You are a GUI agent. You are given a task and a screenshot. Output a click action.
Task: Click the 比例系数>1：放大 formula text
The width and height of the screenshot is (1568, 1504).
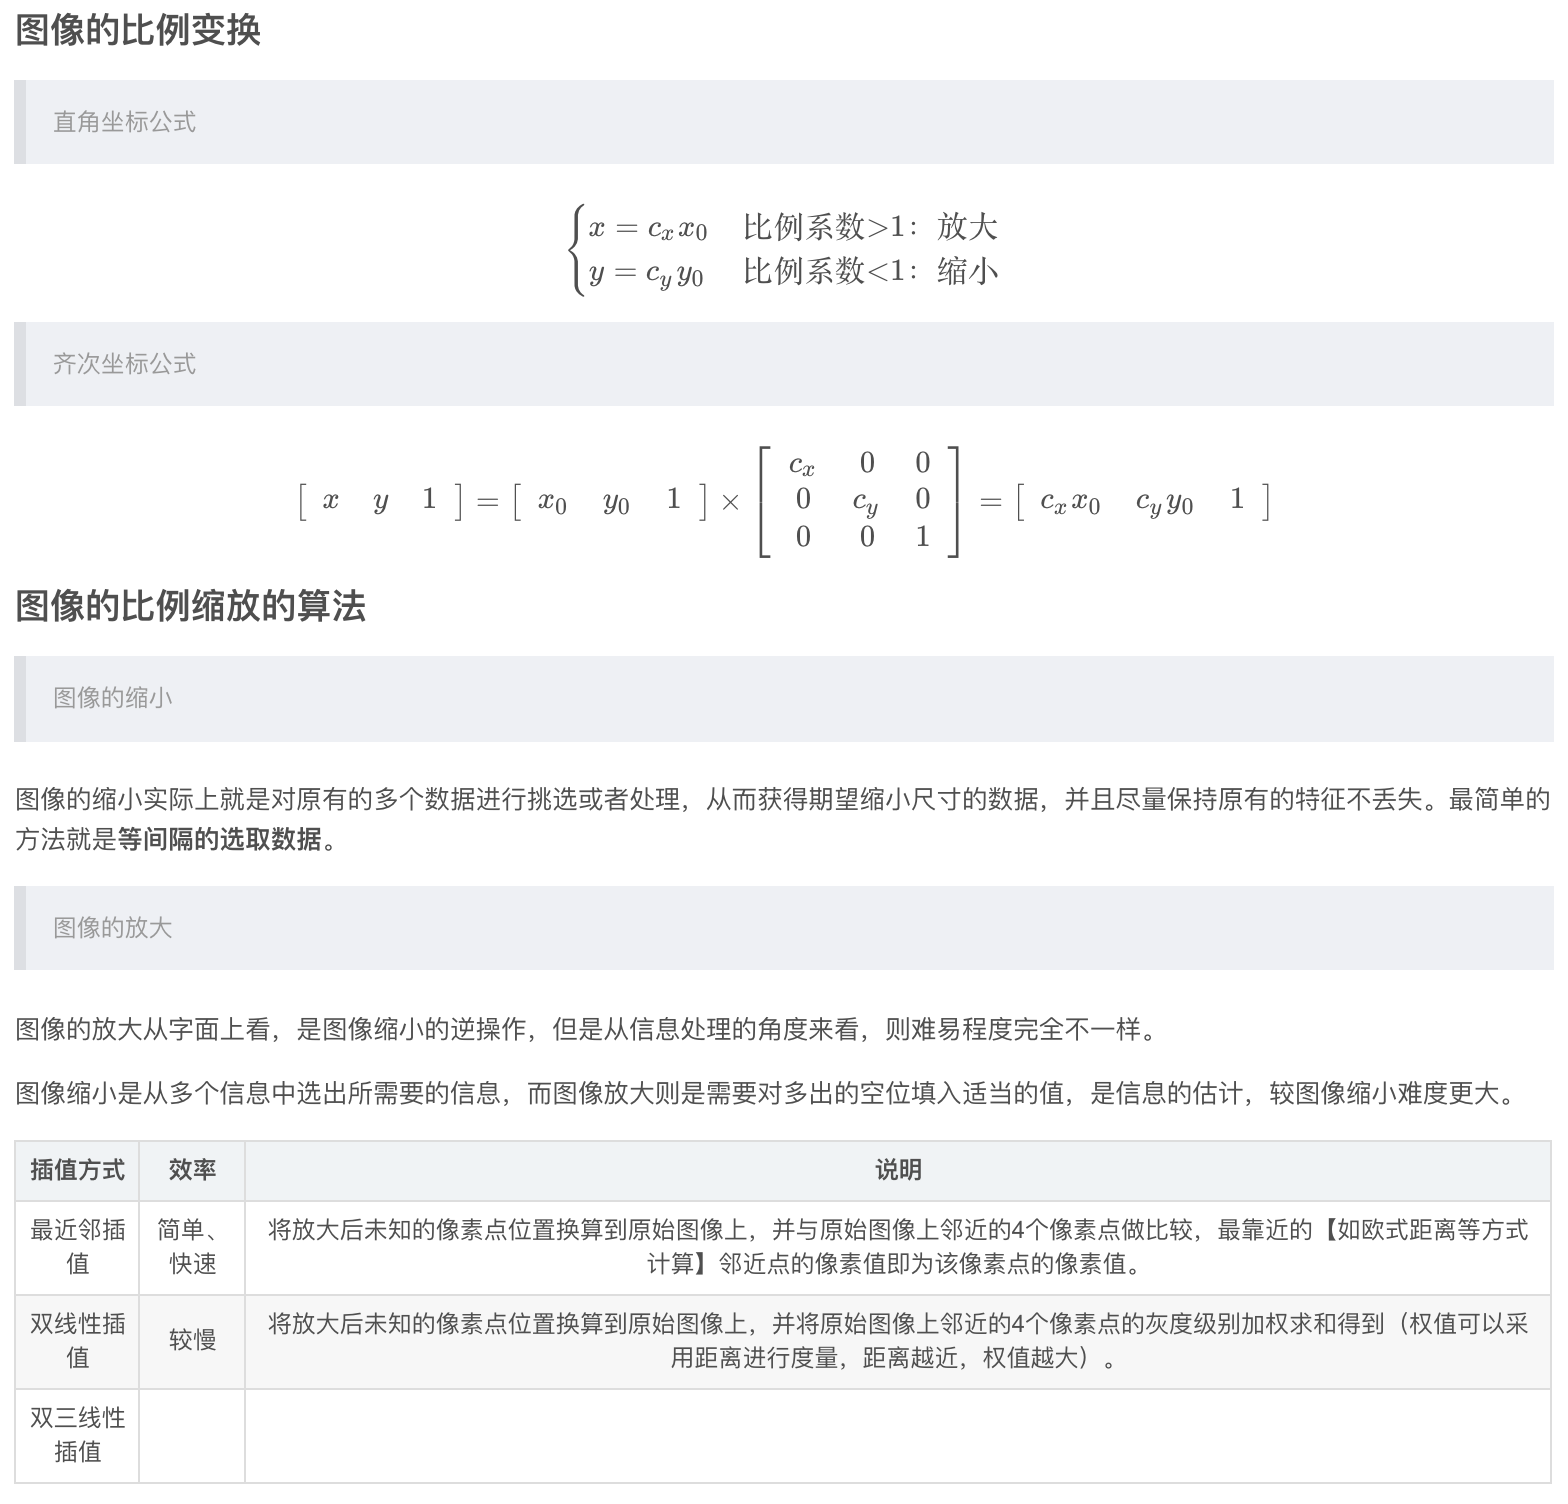[x=869, y=227]
